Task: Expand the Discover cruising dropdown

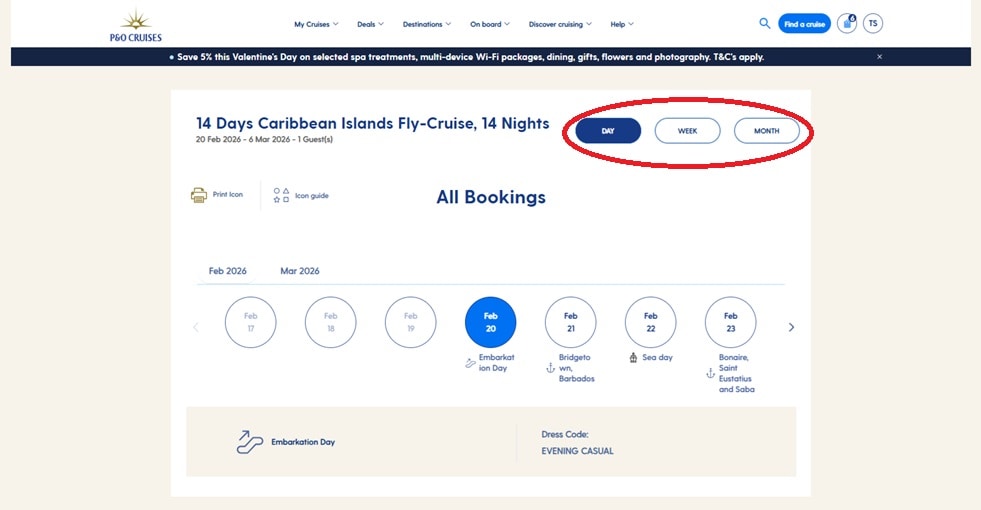Action: 560,24
